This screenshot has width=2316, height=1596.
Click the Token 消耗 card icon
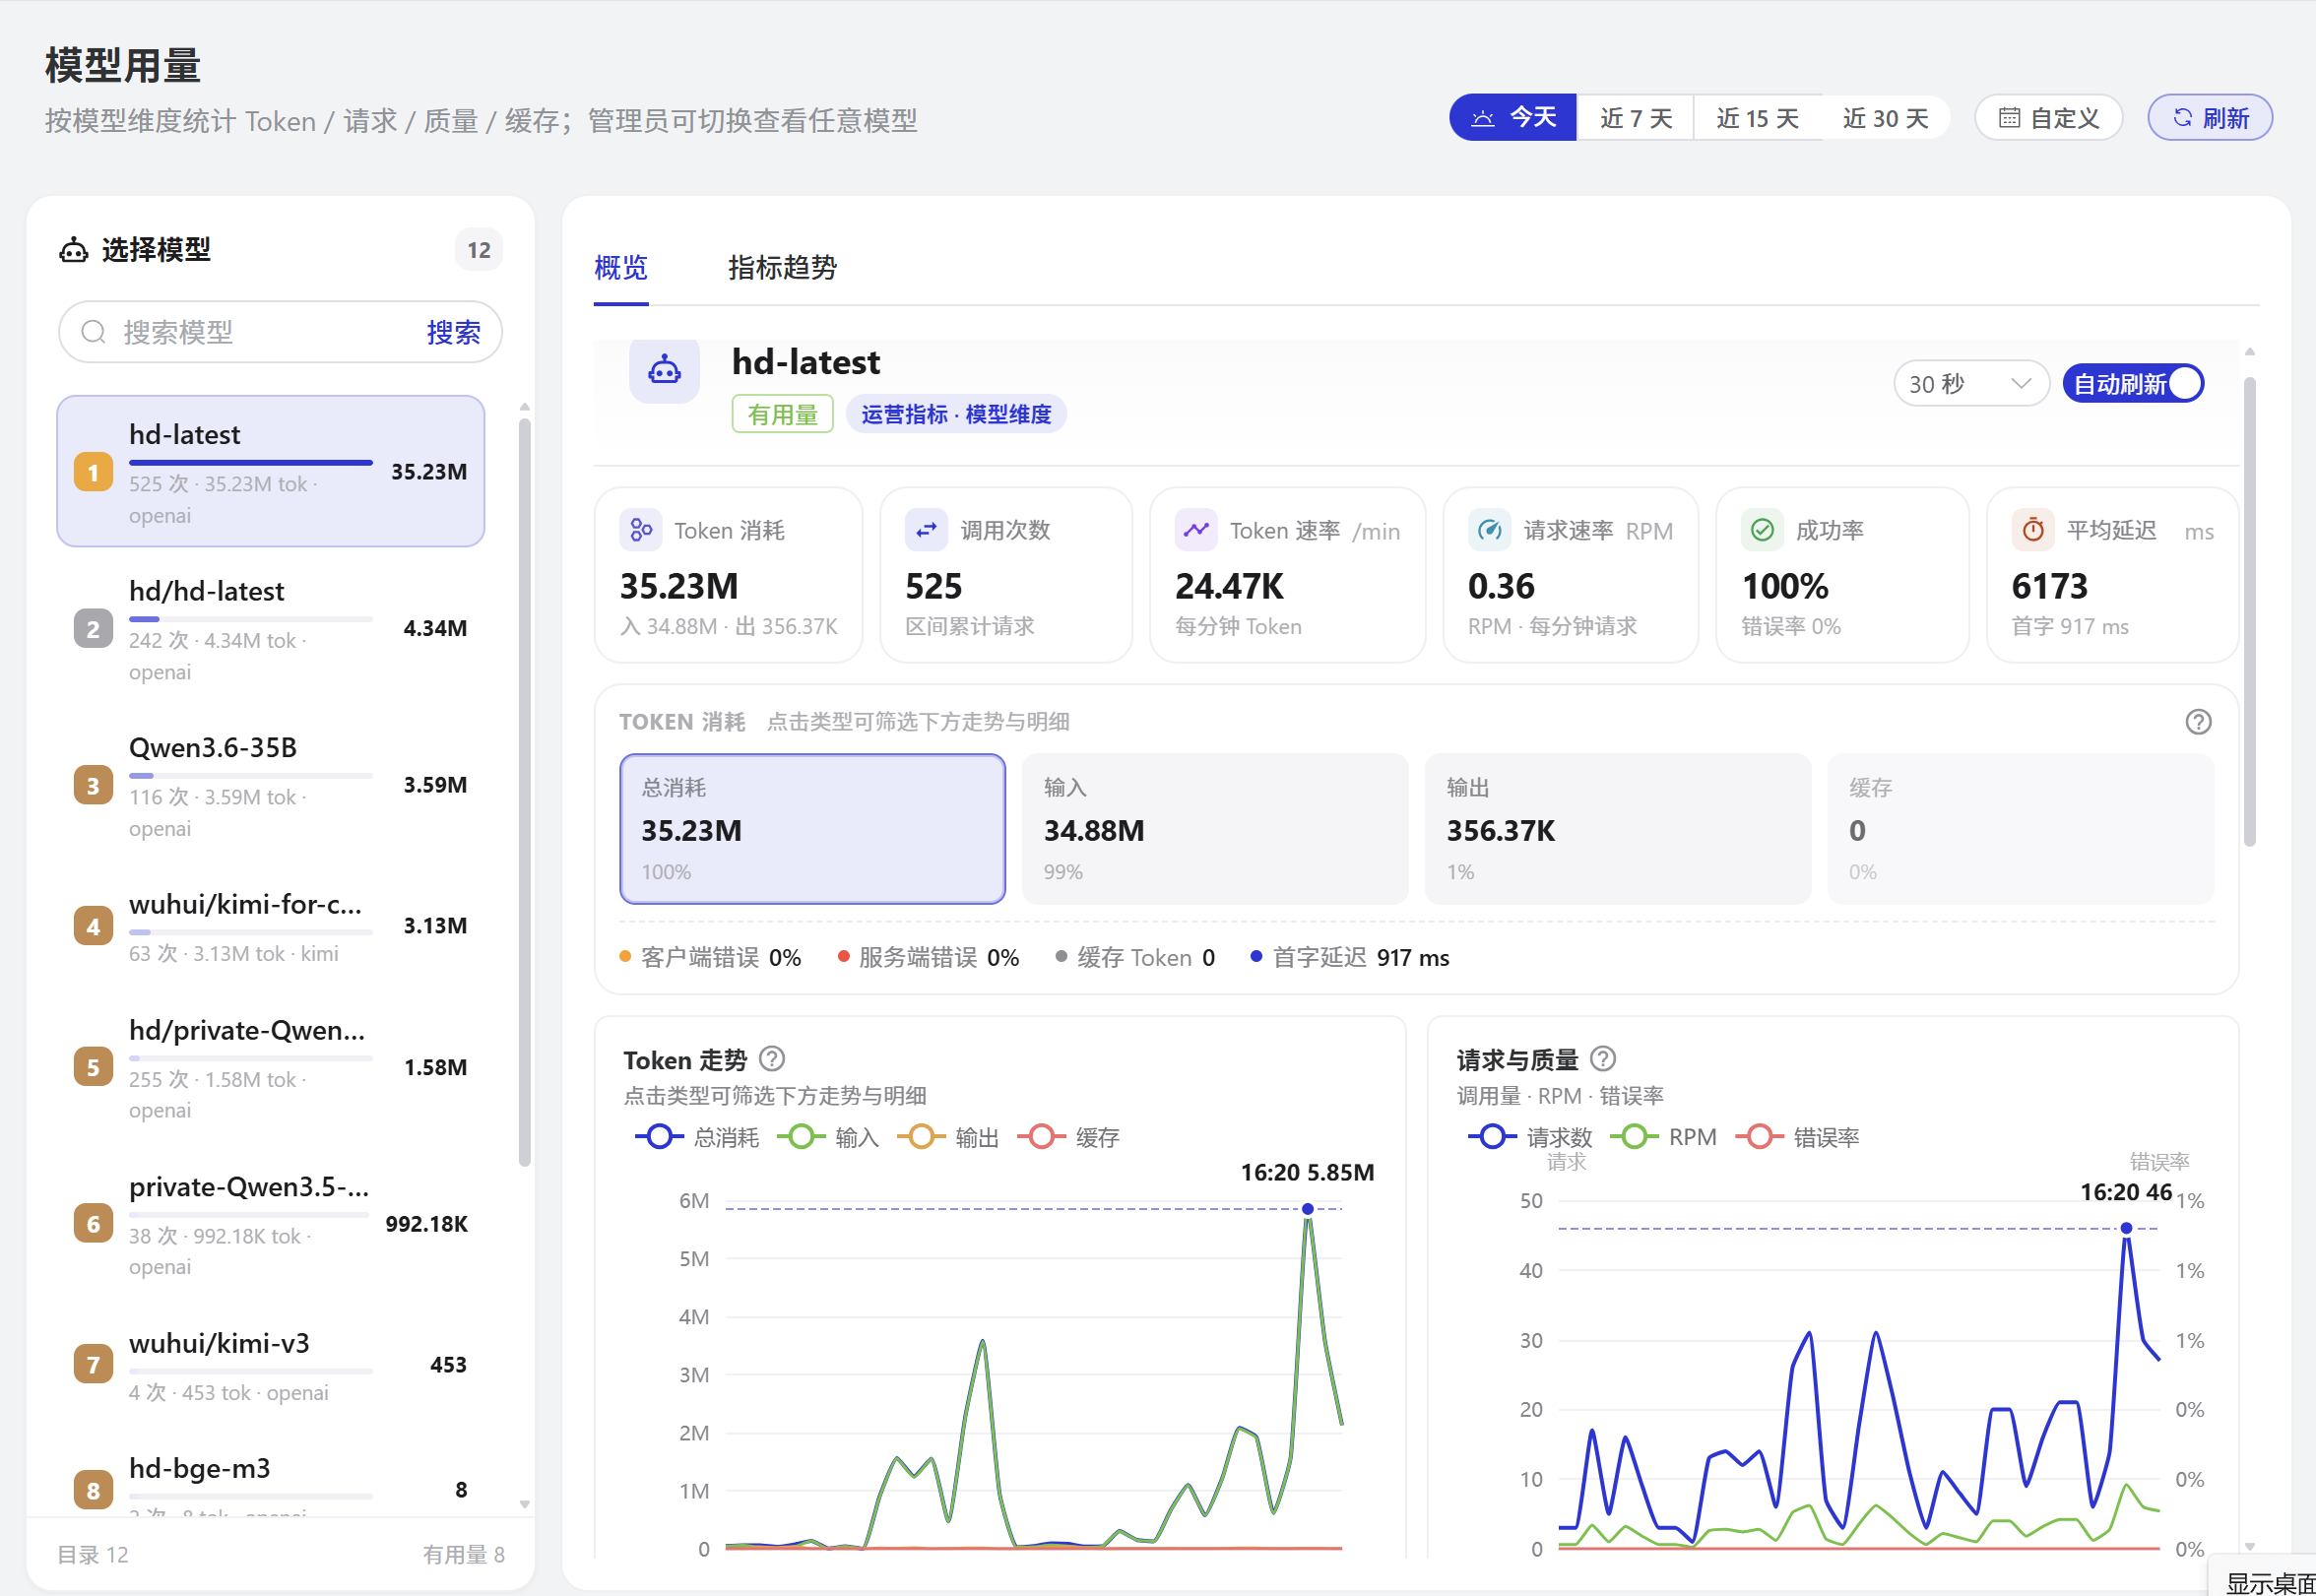[641, 530]
